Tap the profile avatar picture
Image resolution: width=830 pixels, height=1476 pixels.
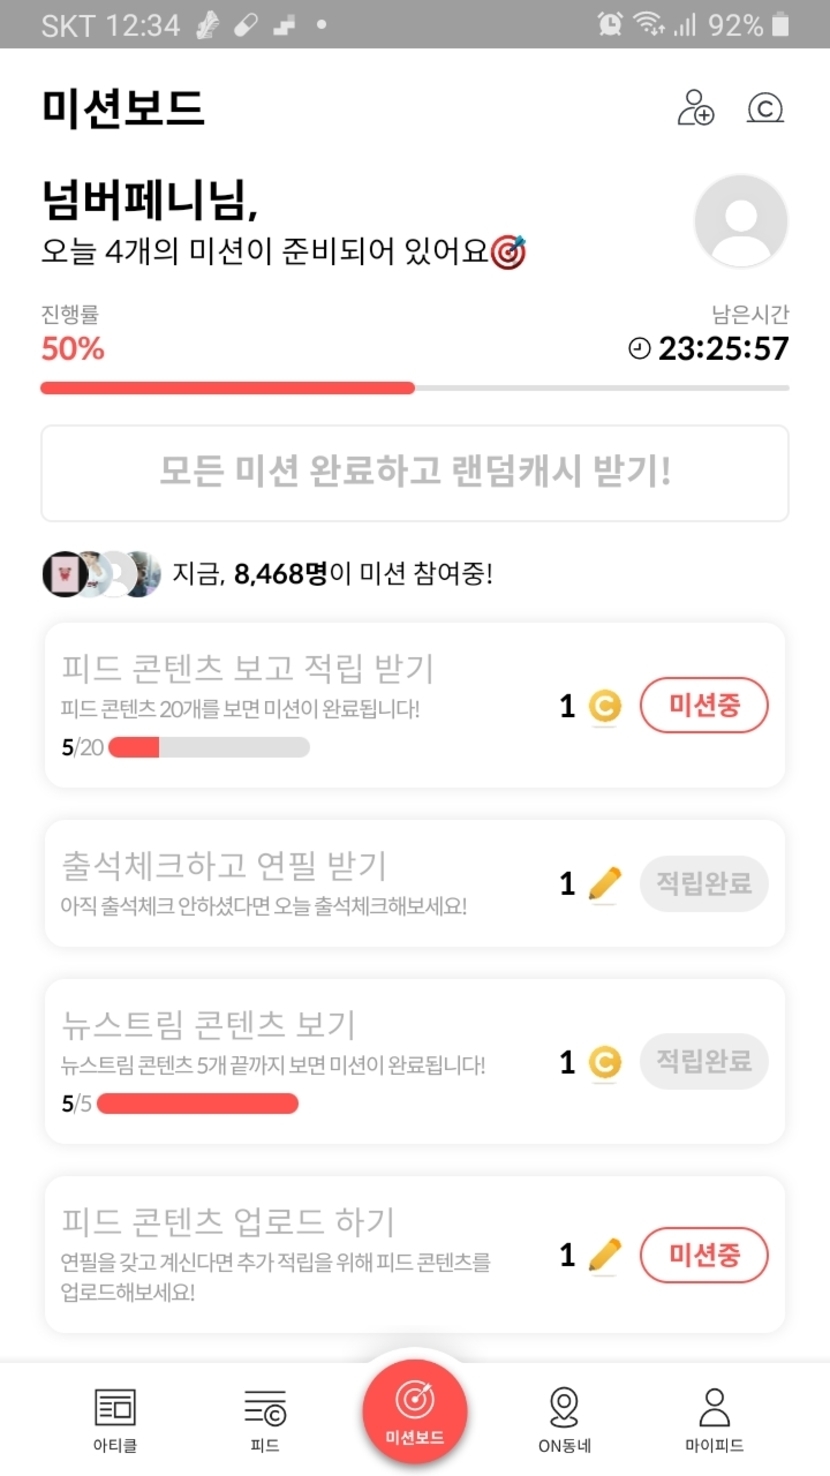coord(741,221)
